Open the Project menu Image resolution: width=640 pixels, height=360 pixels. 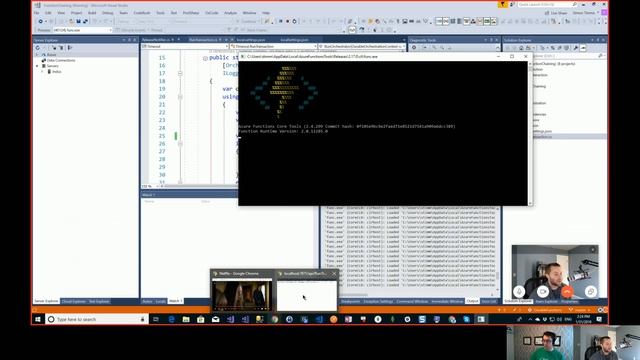pyautogui.click(x=76, y=13)
